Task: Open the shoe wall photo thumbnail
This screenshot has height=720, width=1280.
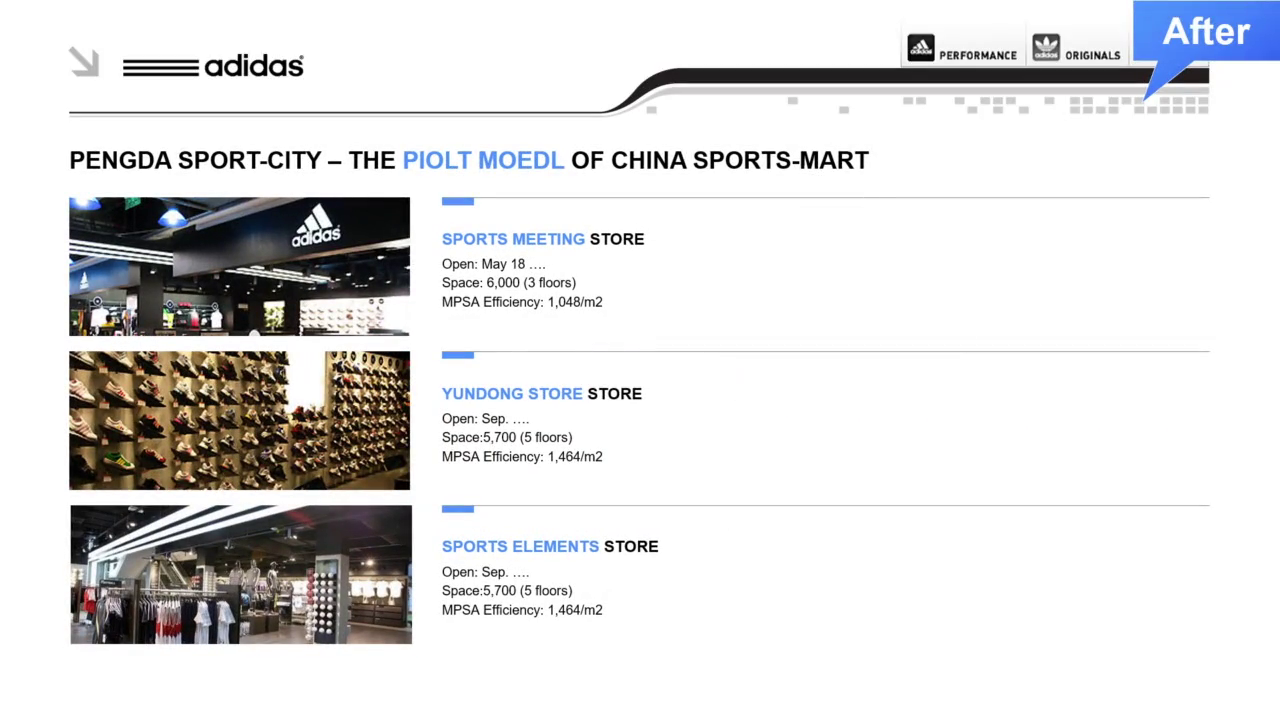Action: click(x=239, y=420)
